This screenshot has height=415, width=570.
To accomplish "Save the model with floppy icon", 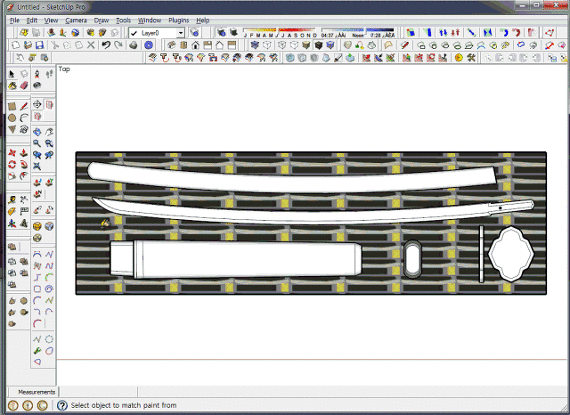I will pos(40,45).
